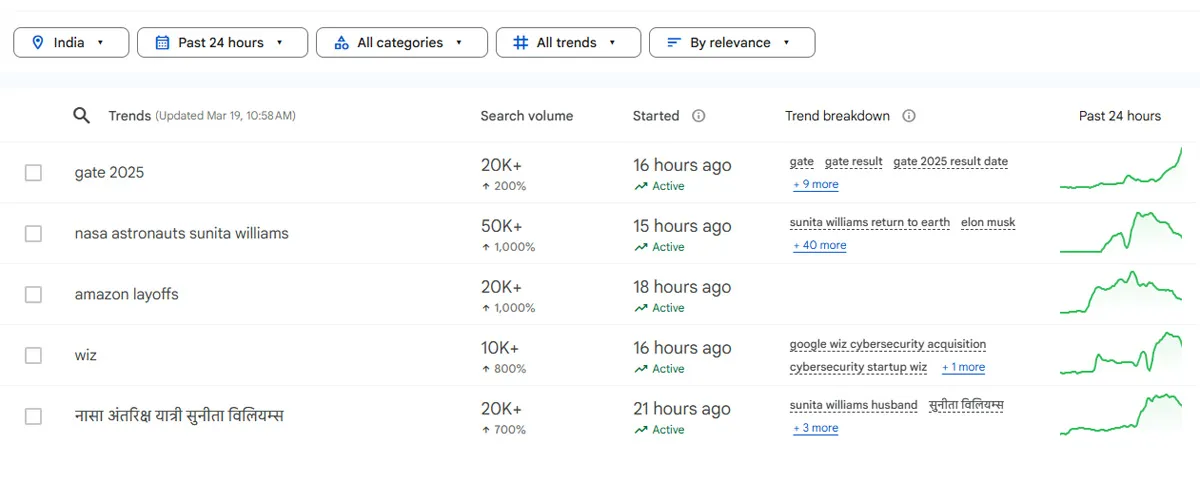Image resolution: width=1200 pixels, height=489 pixels.
Task: Click the Active trend arrow icon for amazon layoffs
Action: [640, 308]
